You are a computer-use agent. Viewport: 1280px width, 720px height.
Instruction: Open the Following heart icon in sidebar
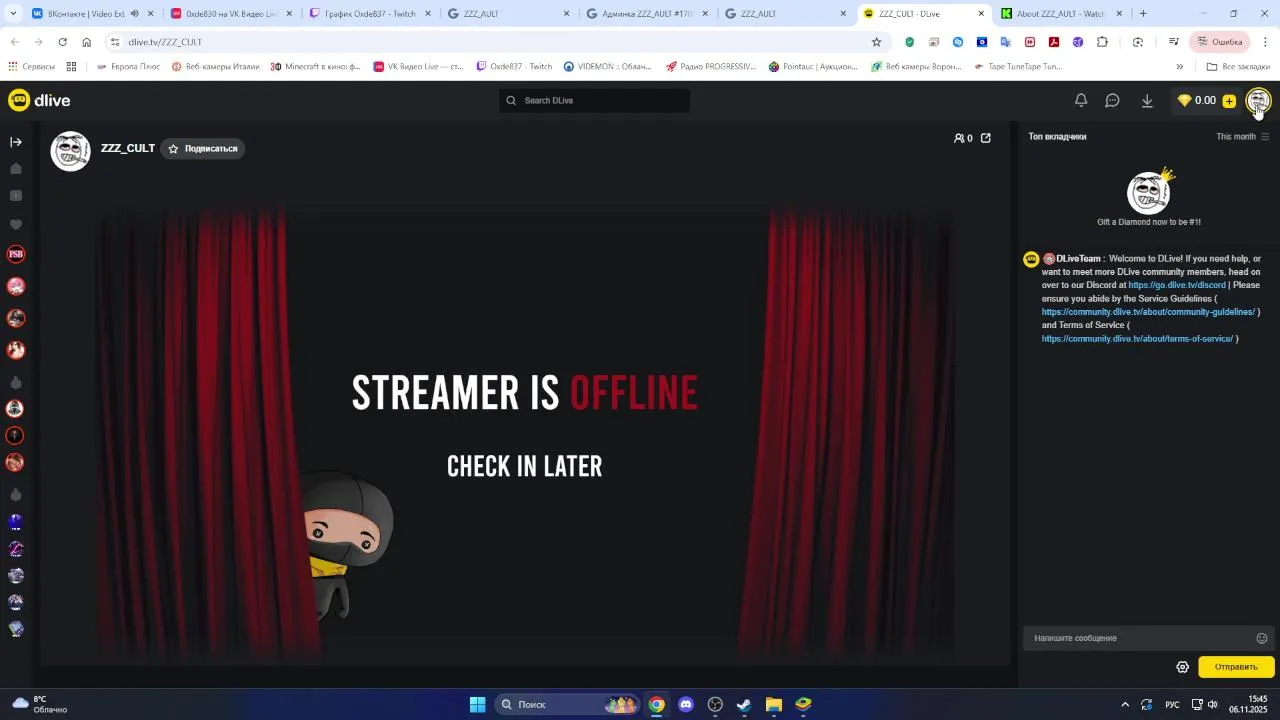16,224
